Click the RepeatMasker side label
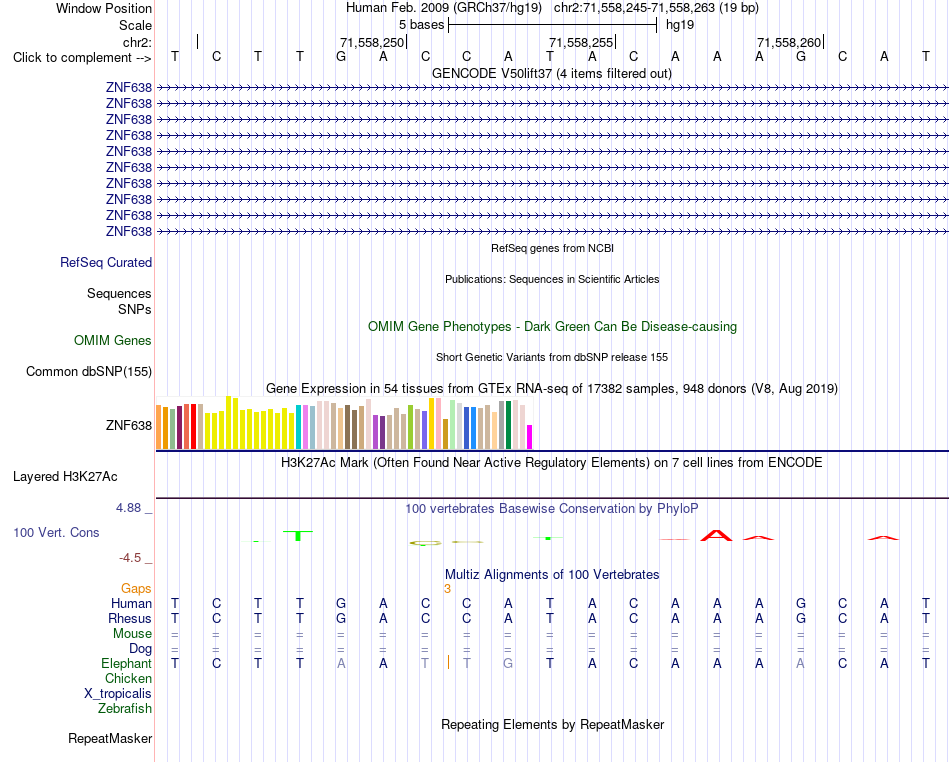The width and height of the screenshot is (950, 762). pos(110,738)
